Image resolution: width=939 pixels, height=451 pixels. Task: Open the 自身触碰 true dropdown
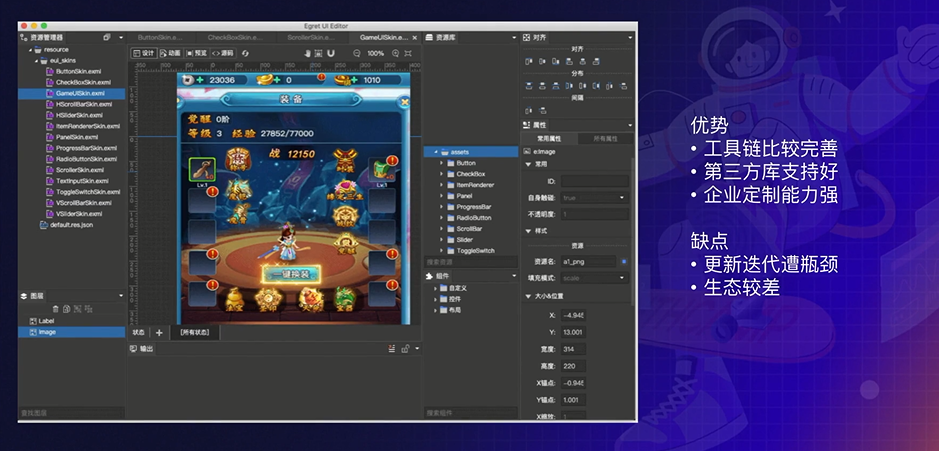[x=595, y=198]
